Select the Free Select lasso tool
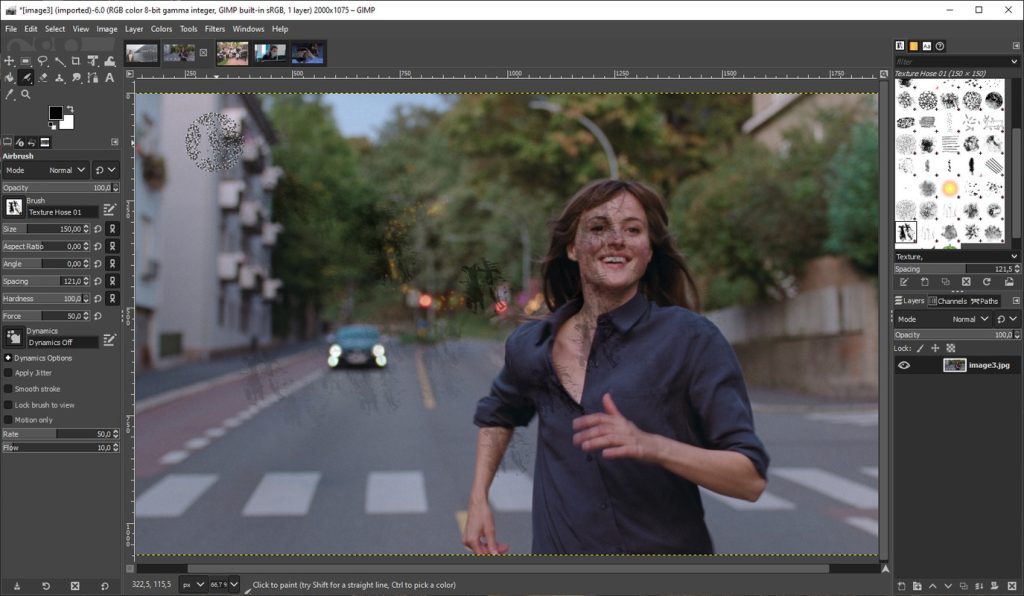This screenshot has height=596, width=1024. pyautogui.click(x=42, y=61)
